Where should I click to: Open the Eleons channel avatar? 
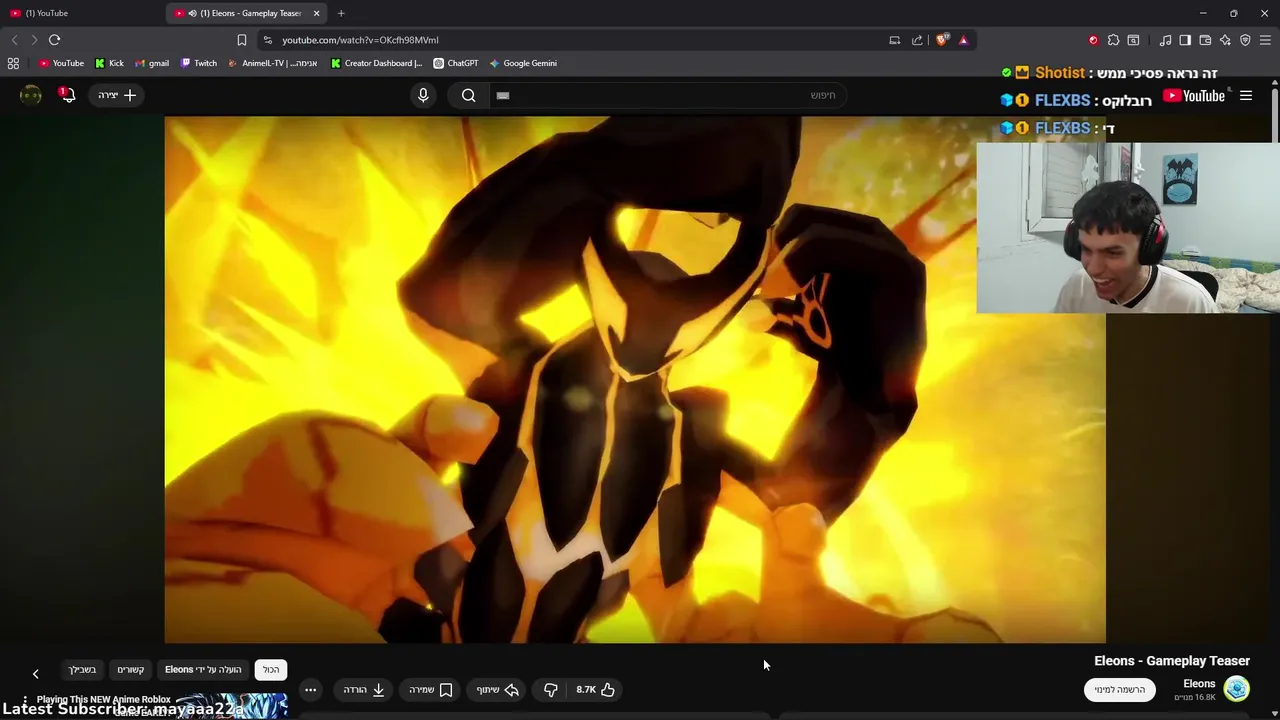coord(1237,689)
